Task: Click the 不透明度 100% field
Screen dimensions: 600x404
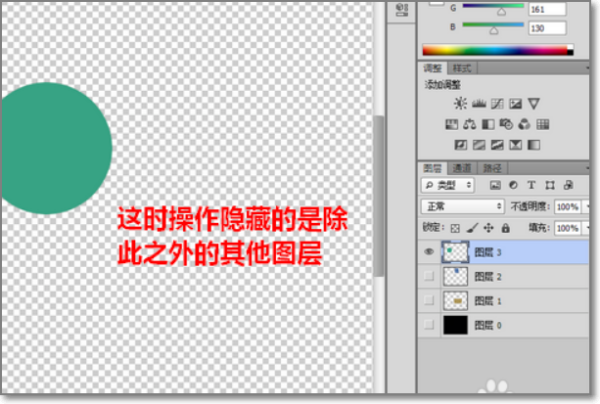Action: [567, 207]
